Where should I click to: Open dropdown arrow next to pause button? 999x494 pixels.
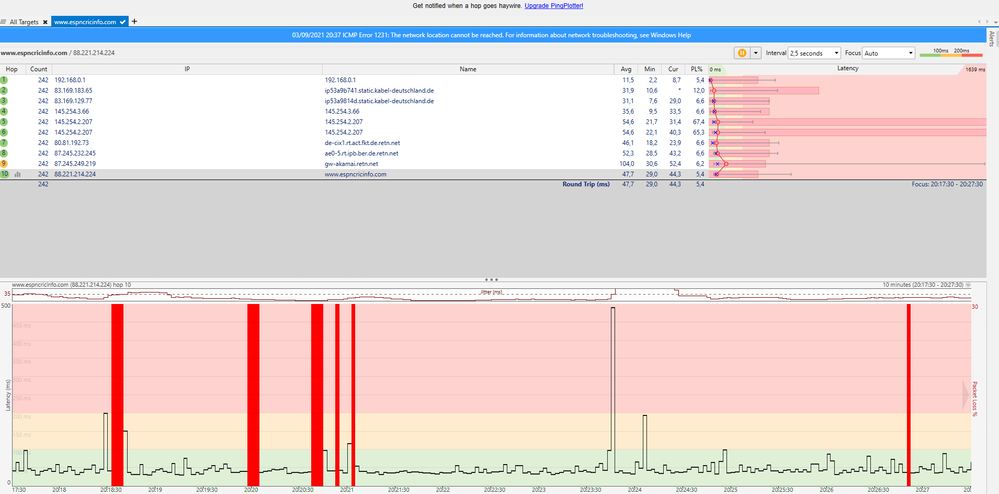756,53
